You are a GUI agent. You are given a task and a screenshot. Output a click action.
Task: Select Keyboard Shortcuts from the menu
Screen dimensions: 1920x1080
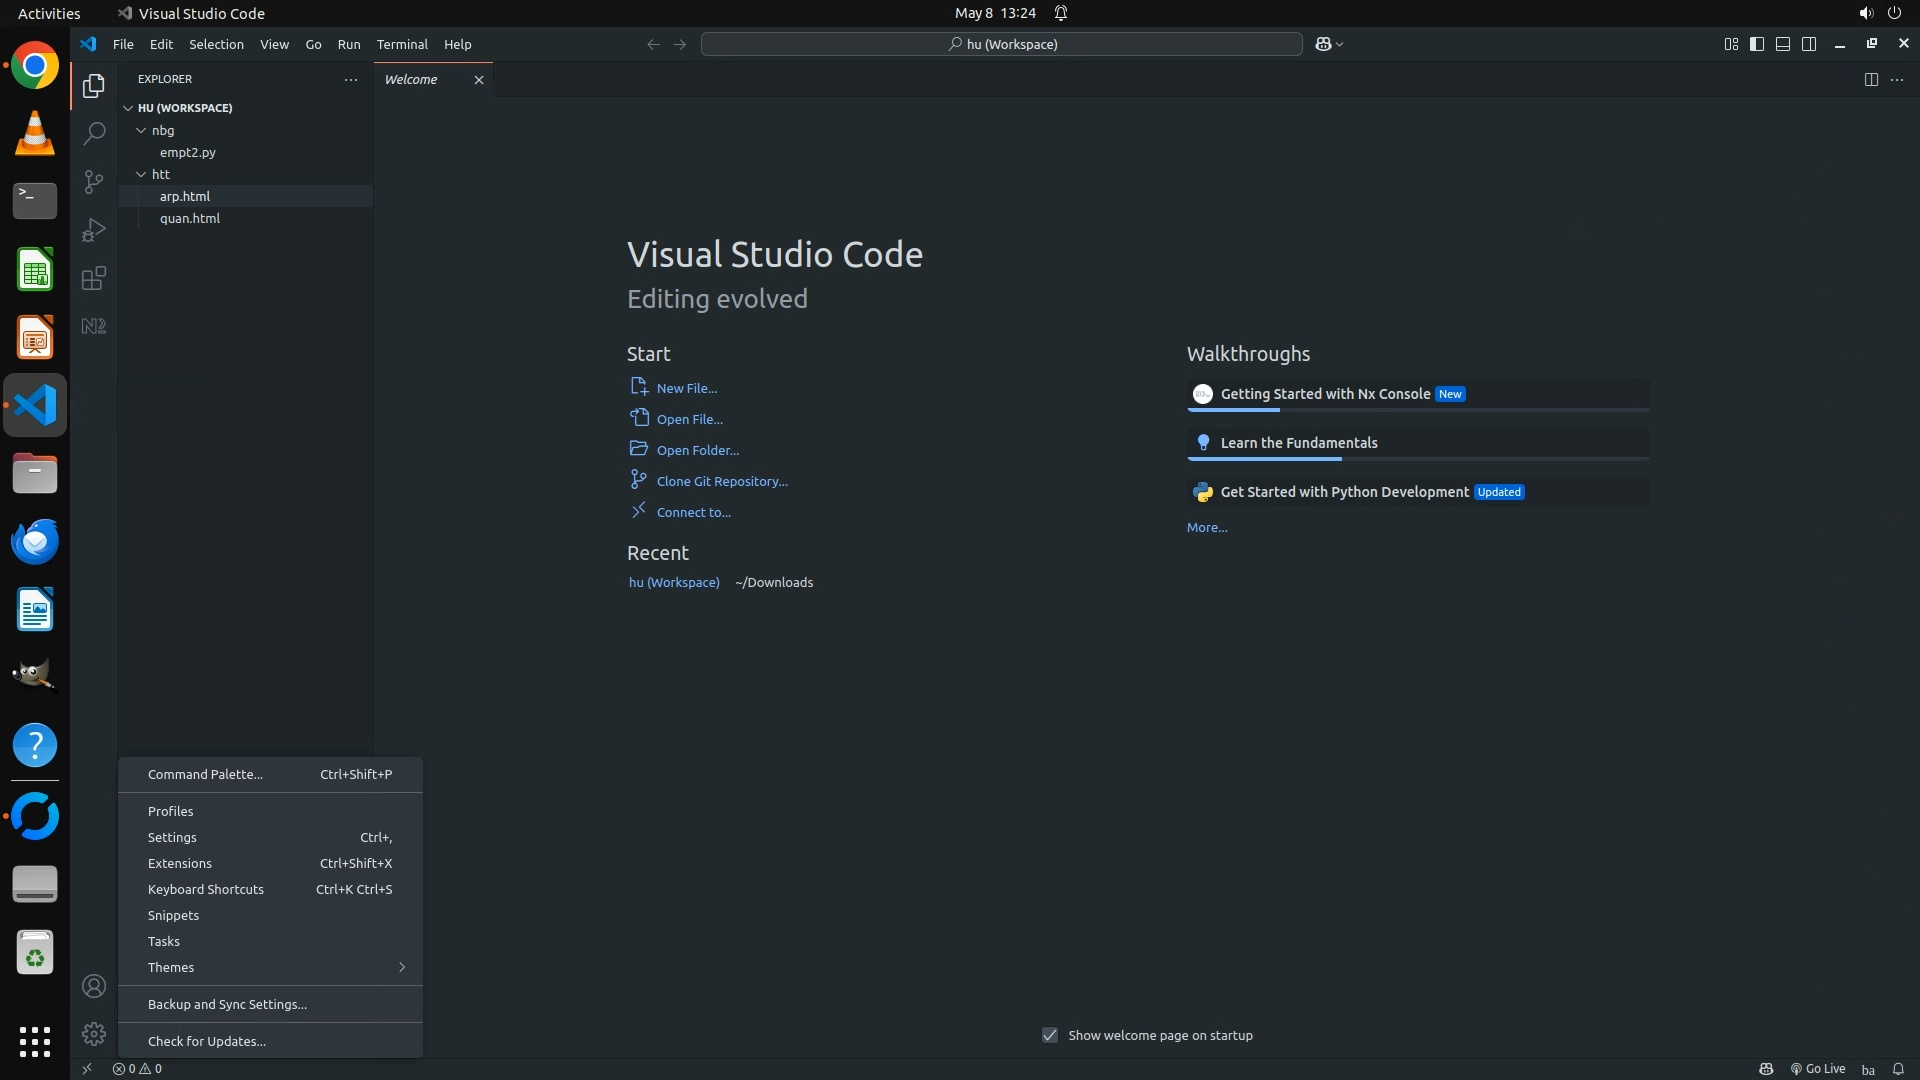tap(206, 889)
